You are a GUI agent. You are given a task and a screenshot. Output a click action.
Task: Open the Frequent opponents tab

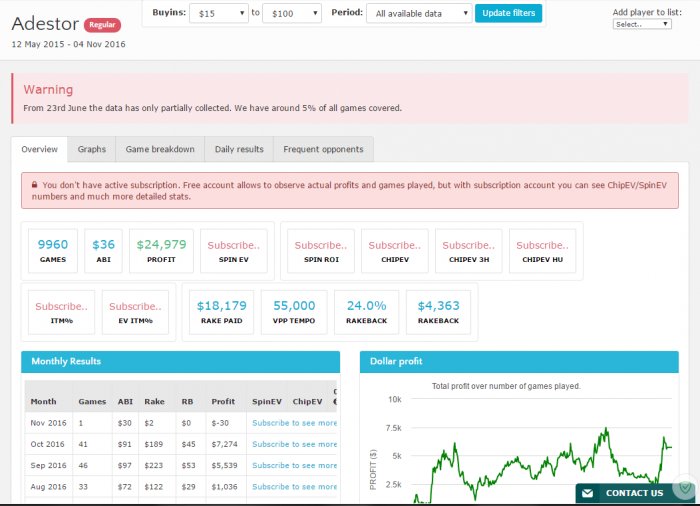[x=323, y=149]
